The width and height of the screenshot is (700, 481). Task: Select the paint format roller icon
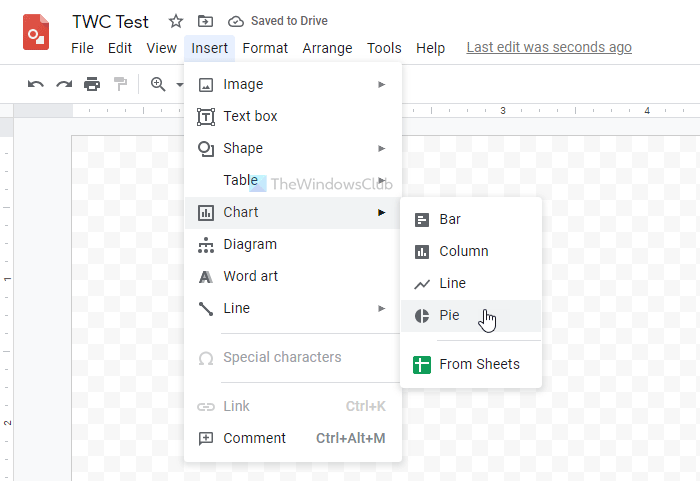point(120,84)
